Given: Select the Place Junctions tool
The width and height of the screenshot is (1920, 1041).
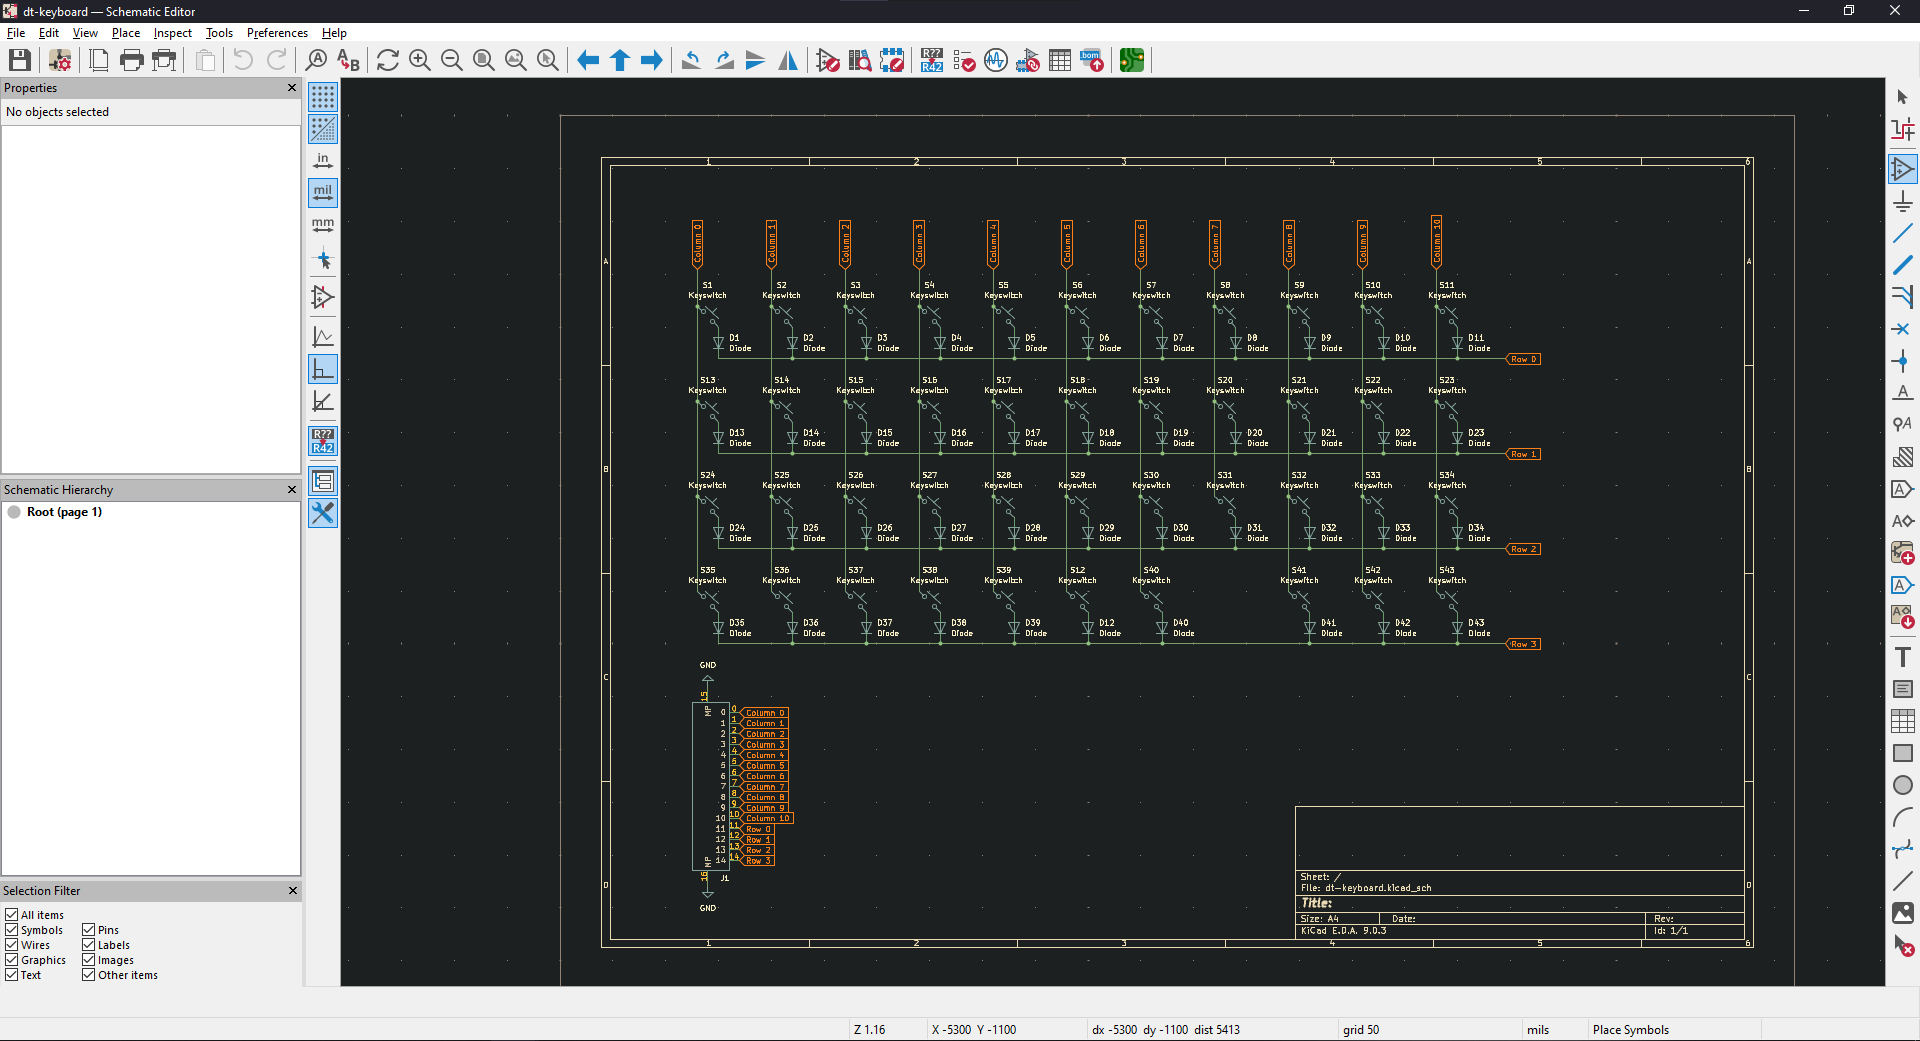Looking at the screenshot, I should [1903, 361].
